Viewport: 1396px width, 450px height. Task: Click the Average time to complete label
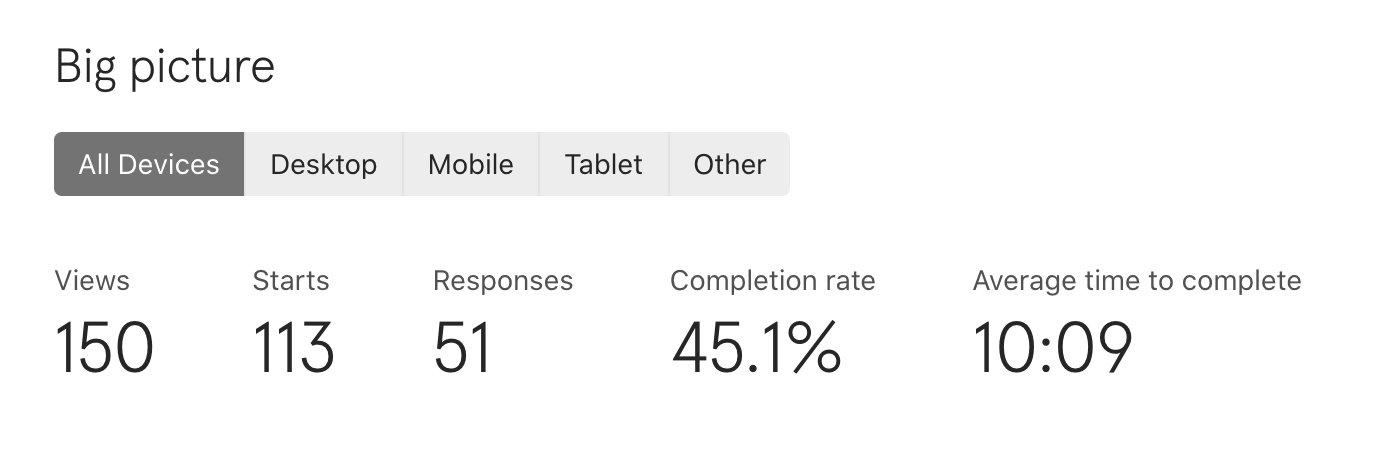click(1137, 281)
